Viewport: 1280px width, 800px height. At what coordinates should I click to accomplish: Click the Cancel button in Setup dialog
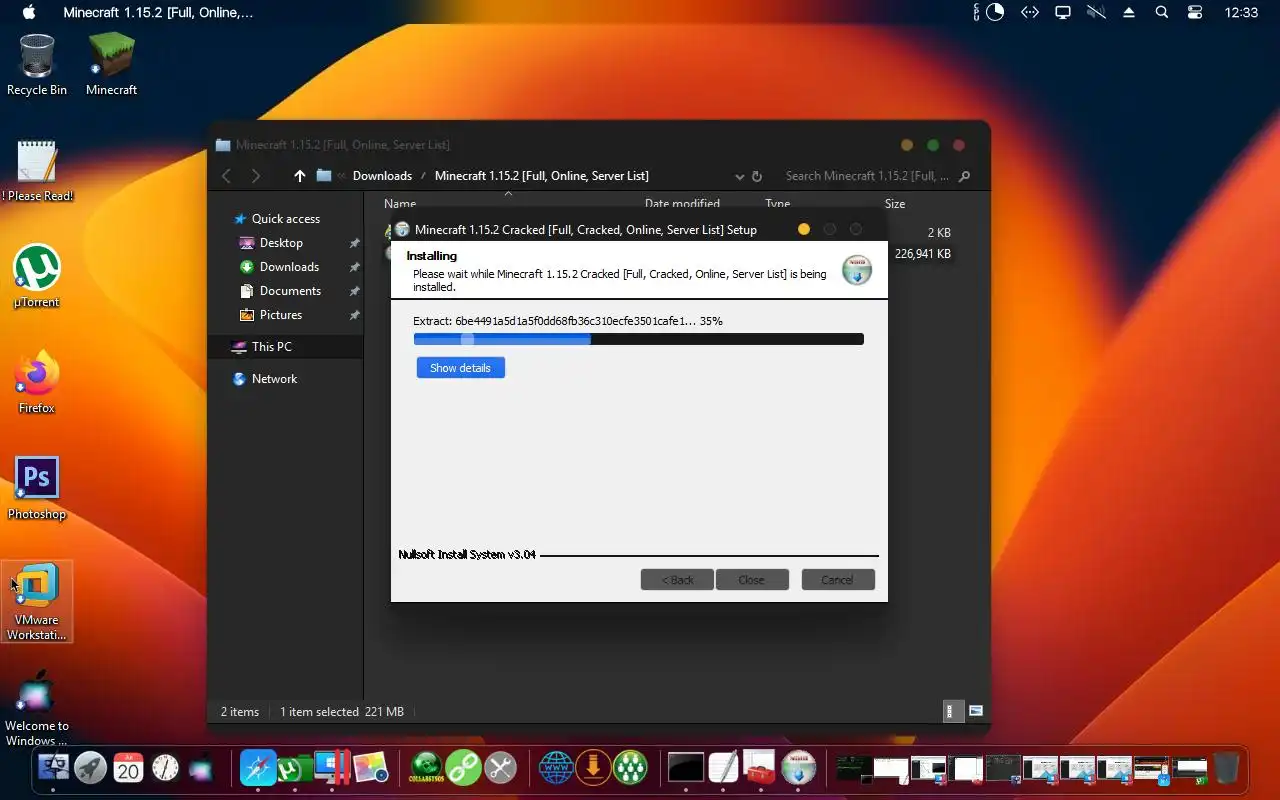tap(838, 580)
